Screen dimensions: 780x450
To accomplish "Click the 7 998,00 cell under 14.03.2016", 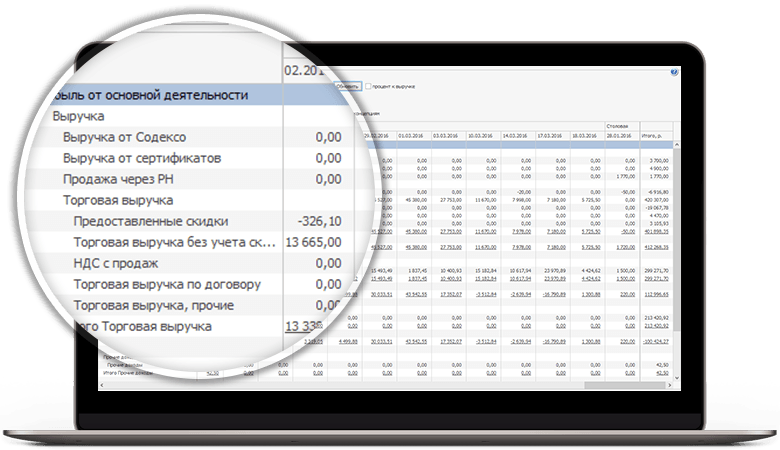I will pyautogui.click(x=521, y=200).
